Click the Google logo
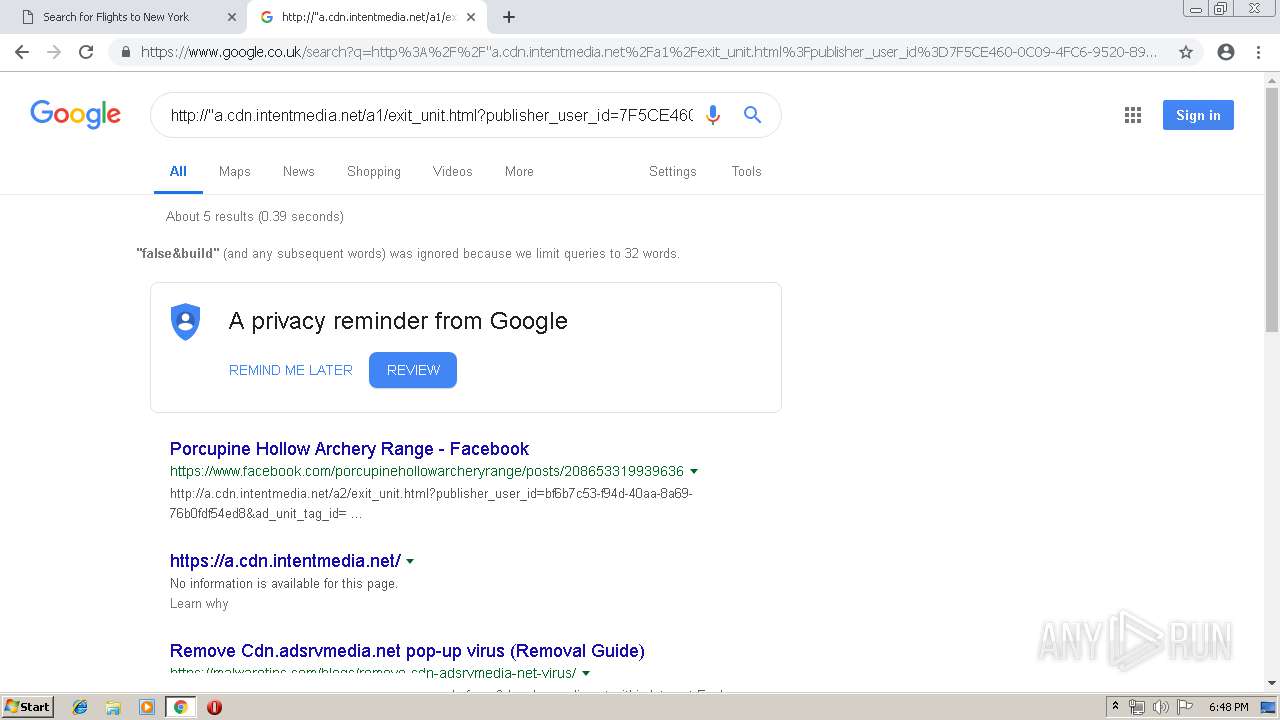 coord(75,114)
